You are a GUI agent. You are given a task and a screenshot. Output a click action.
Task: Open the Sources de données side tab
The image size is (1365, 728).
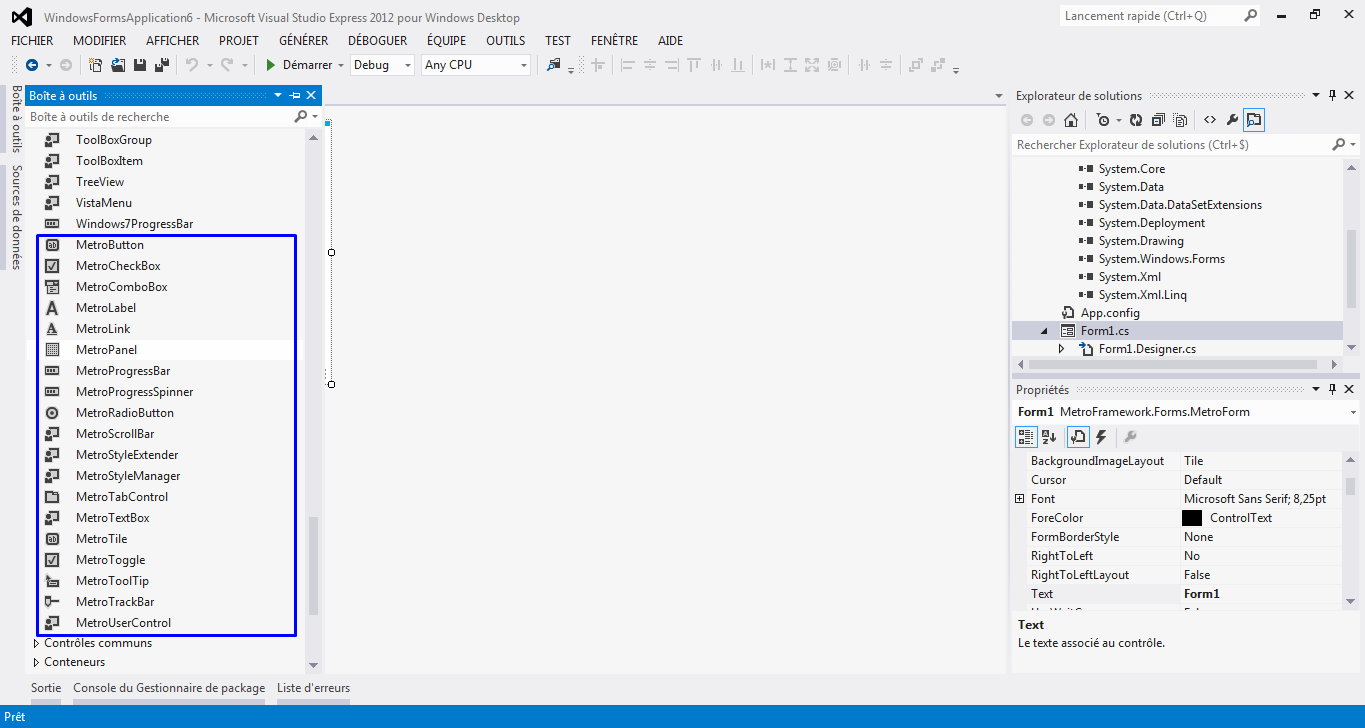click(17, 218)
